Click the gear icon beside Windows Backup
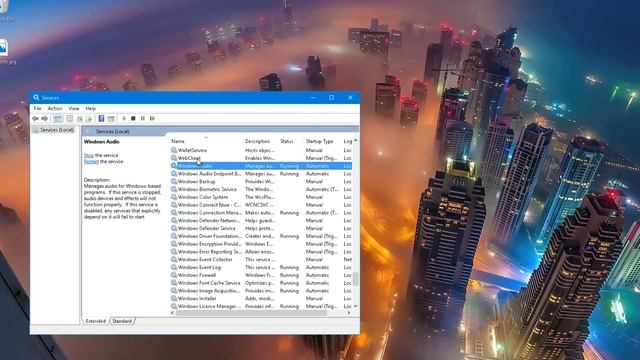The image size is (640, 360). point(174,181)
